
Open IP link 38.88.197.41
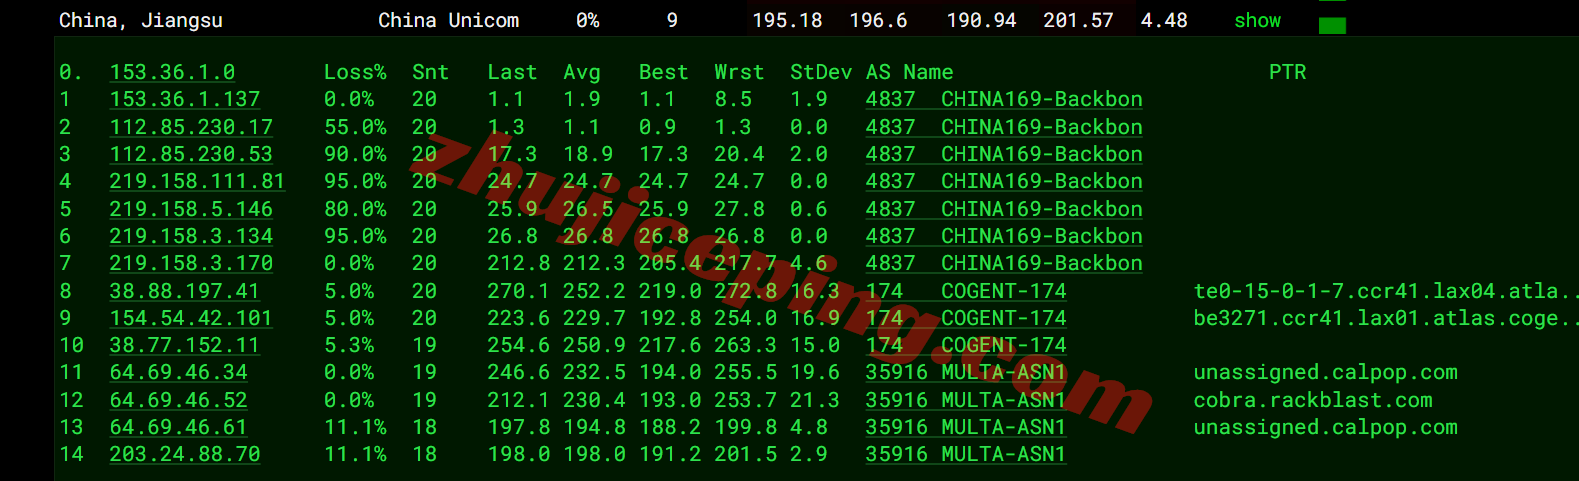pos(185,291)
